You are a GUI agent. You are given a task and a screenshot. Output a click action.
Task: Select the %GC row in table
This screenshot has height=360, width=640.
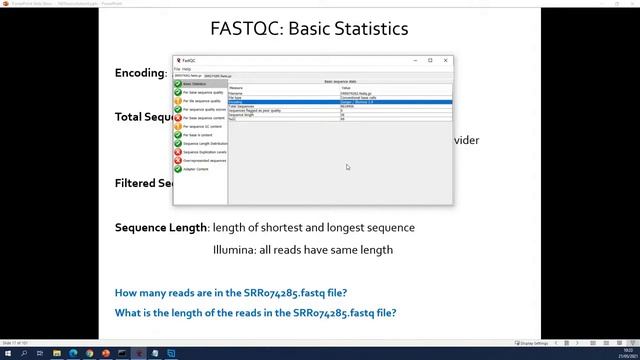point(340,119)
